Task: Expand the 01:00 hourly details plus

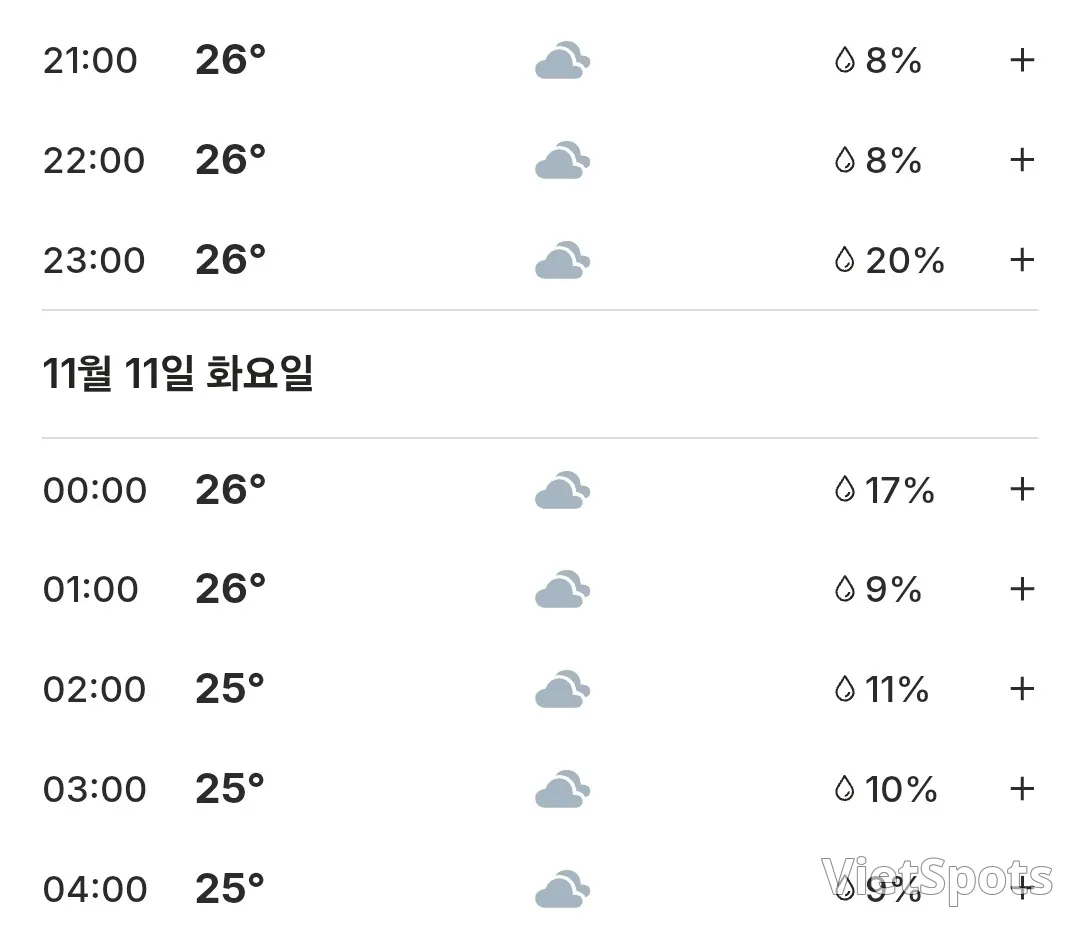Action: 1022,589
